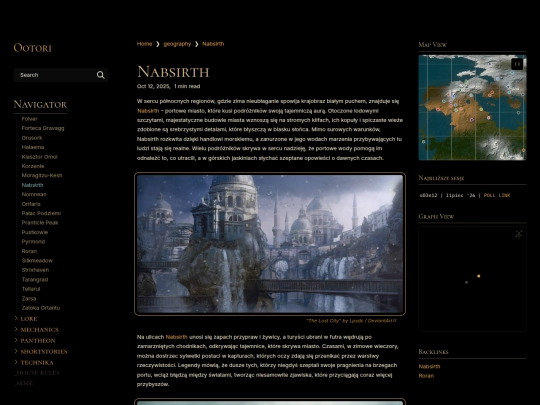Open Klasztor Omol in the navigator
The image size is (540, 405).
coord(39,157)
